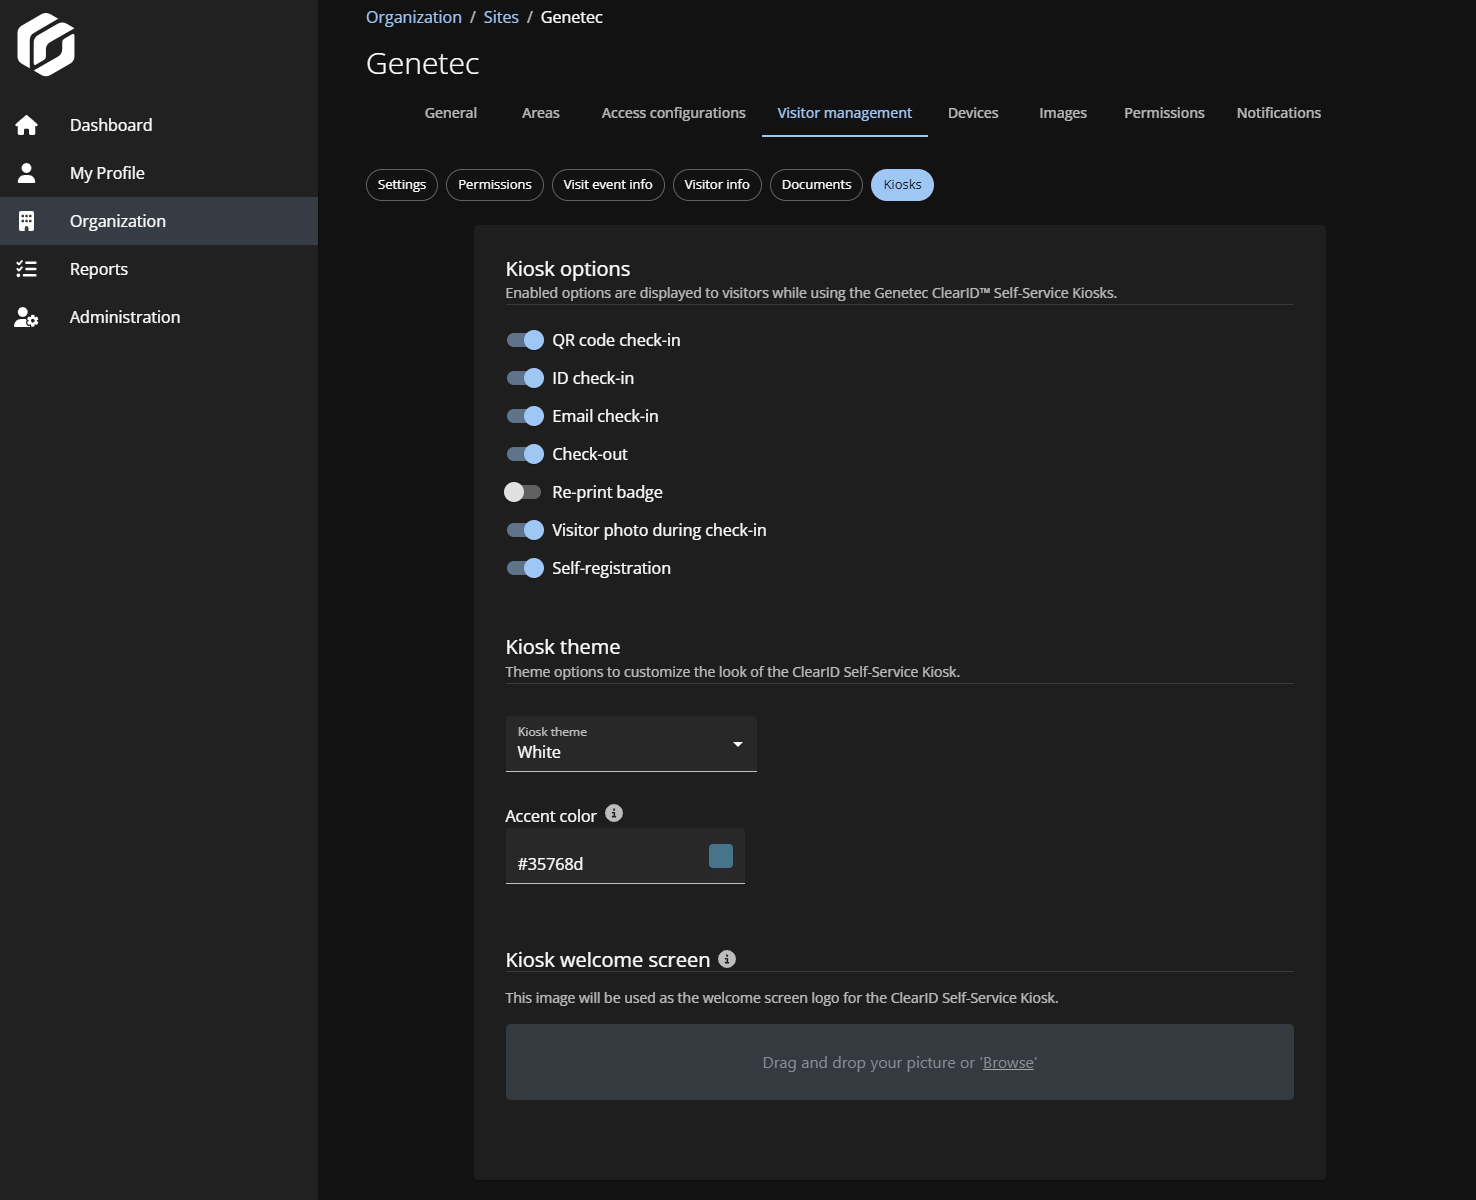Click the Dashboard home icon
This screenshot has height=1200, width=1476.
27,125
